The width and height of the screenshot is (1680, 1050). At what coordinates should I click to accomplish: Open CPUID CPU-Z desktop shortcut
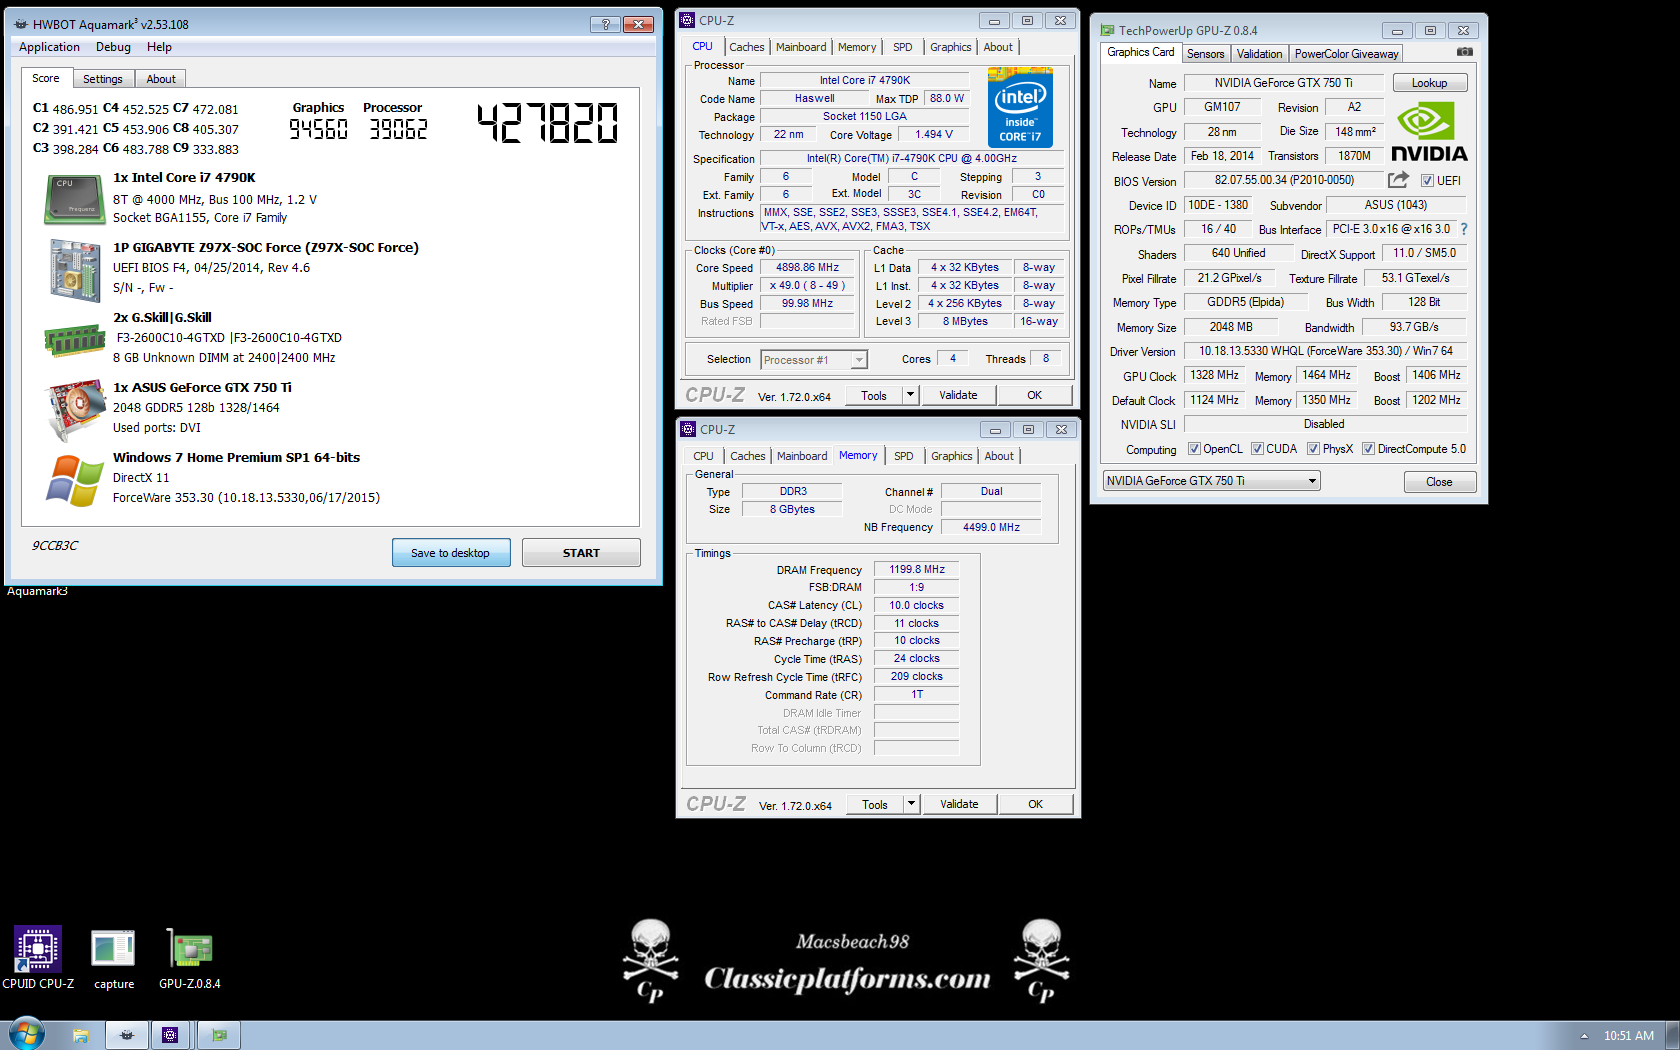click(38, 958)
